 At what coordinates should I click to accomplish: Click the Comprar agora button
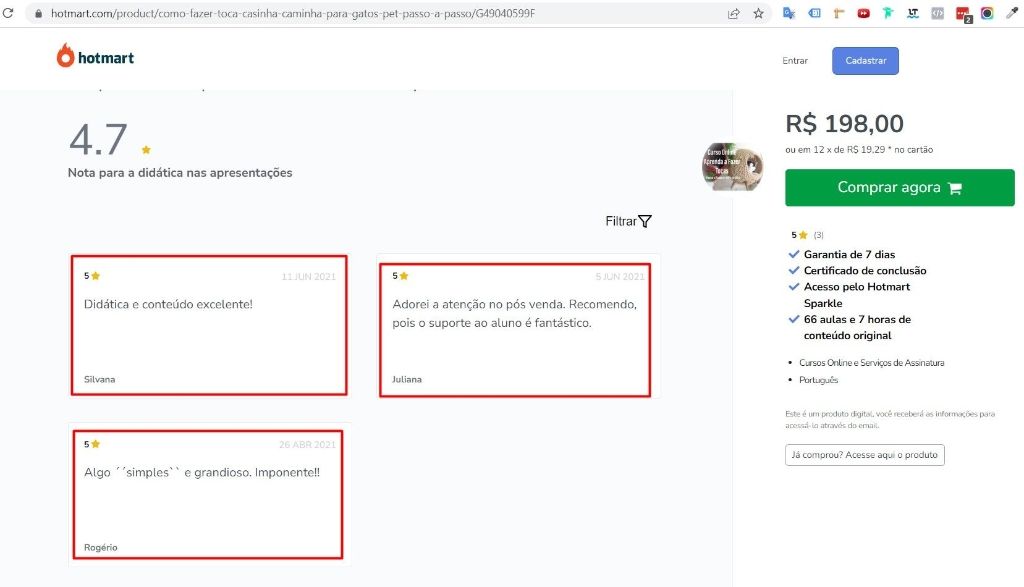pos(899,188)
